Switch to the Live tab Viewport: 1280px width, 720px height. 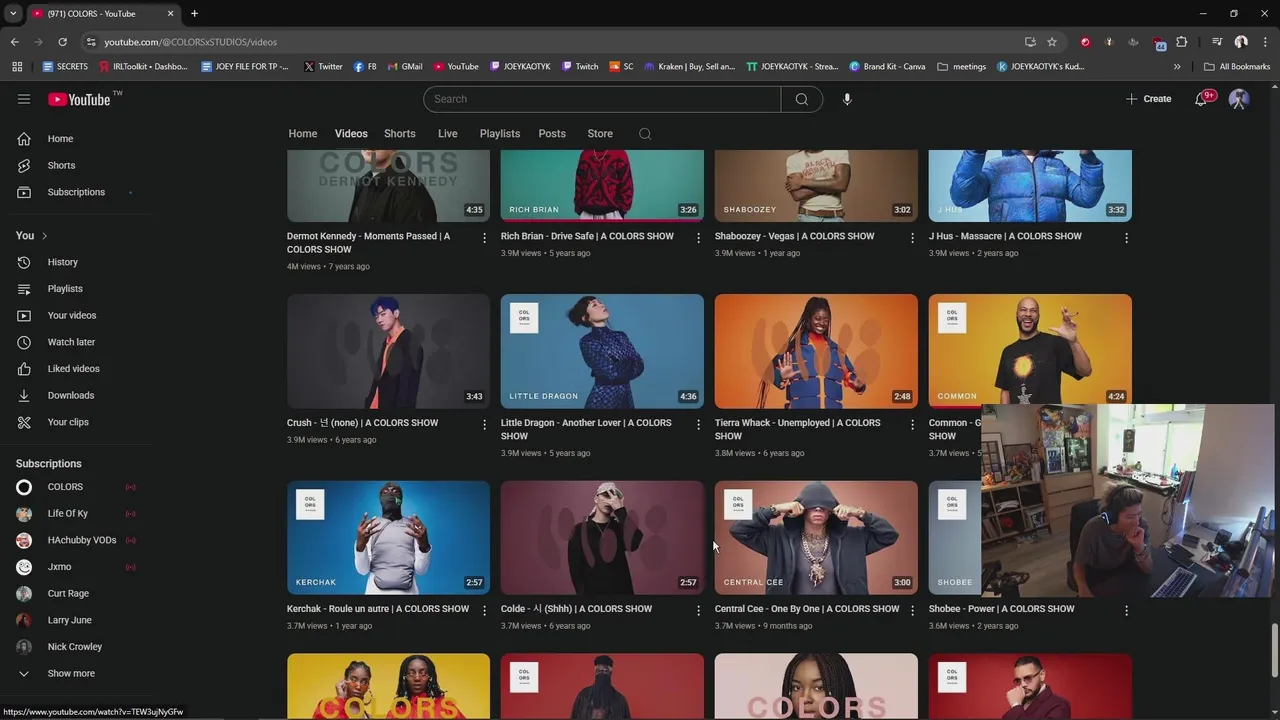click(x=447, y=134)
